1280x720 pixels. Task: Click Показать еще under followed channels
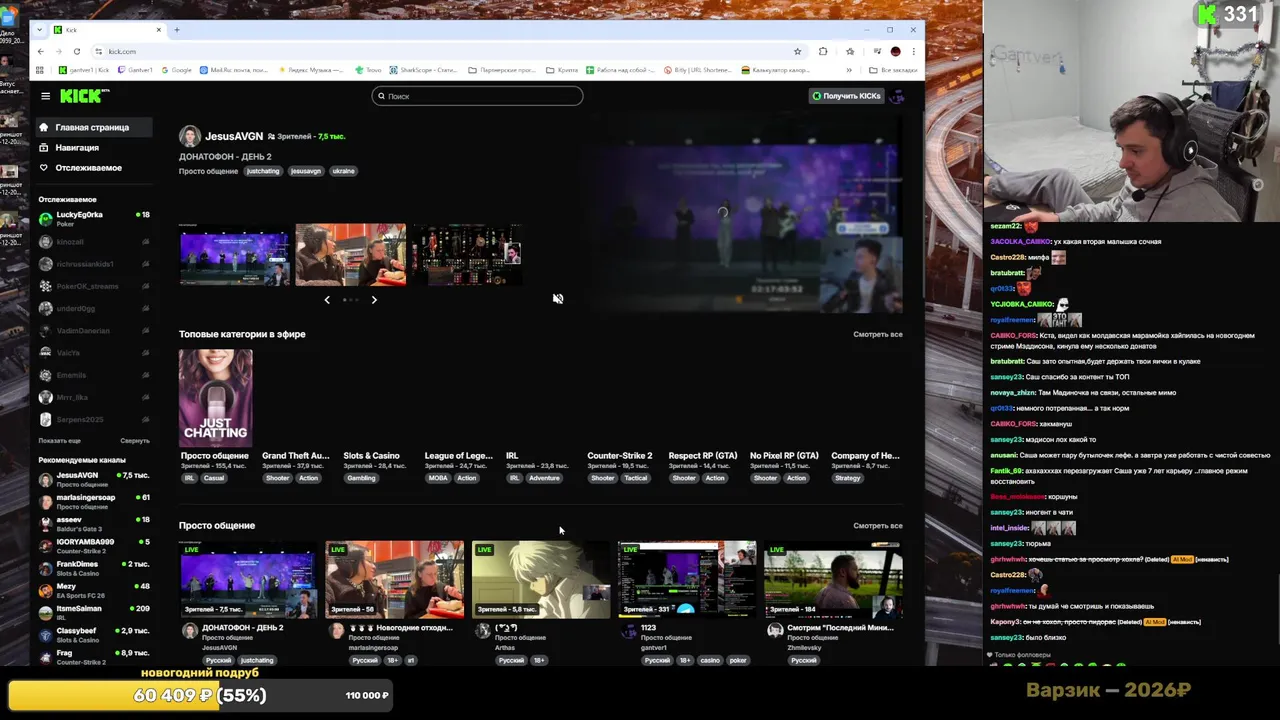(59, 441)
